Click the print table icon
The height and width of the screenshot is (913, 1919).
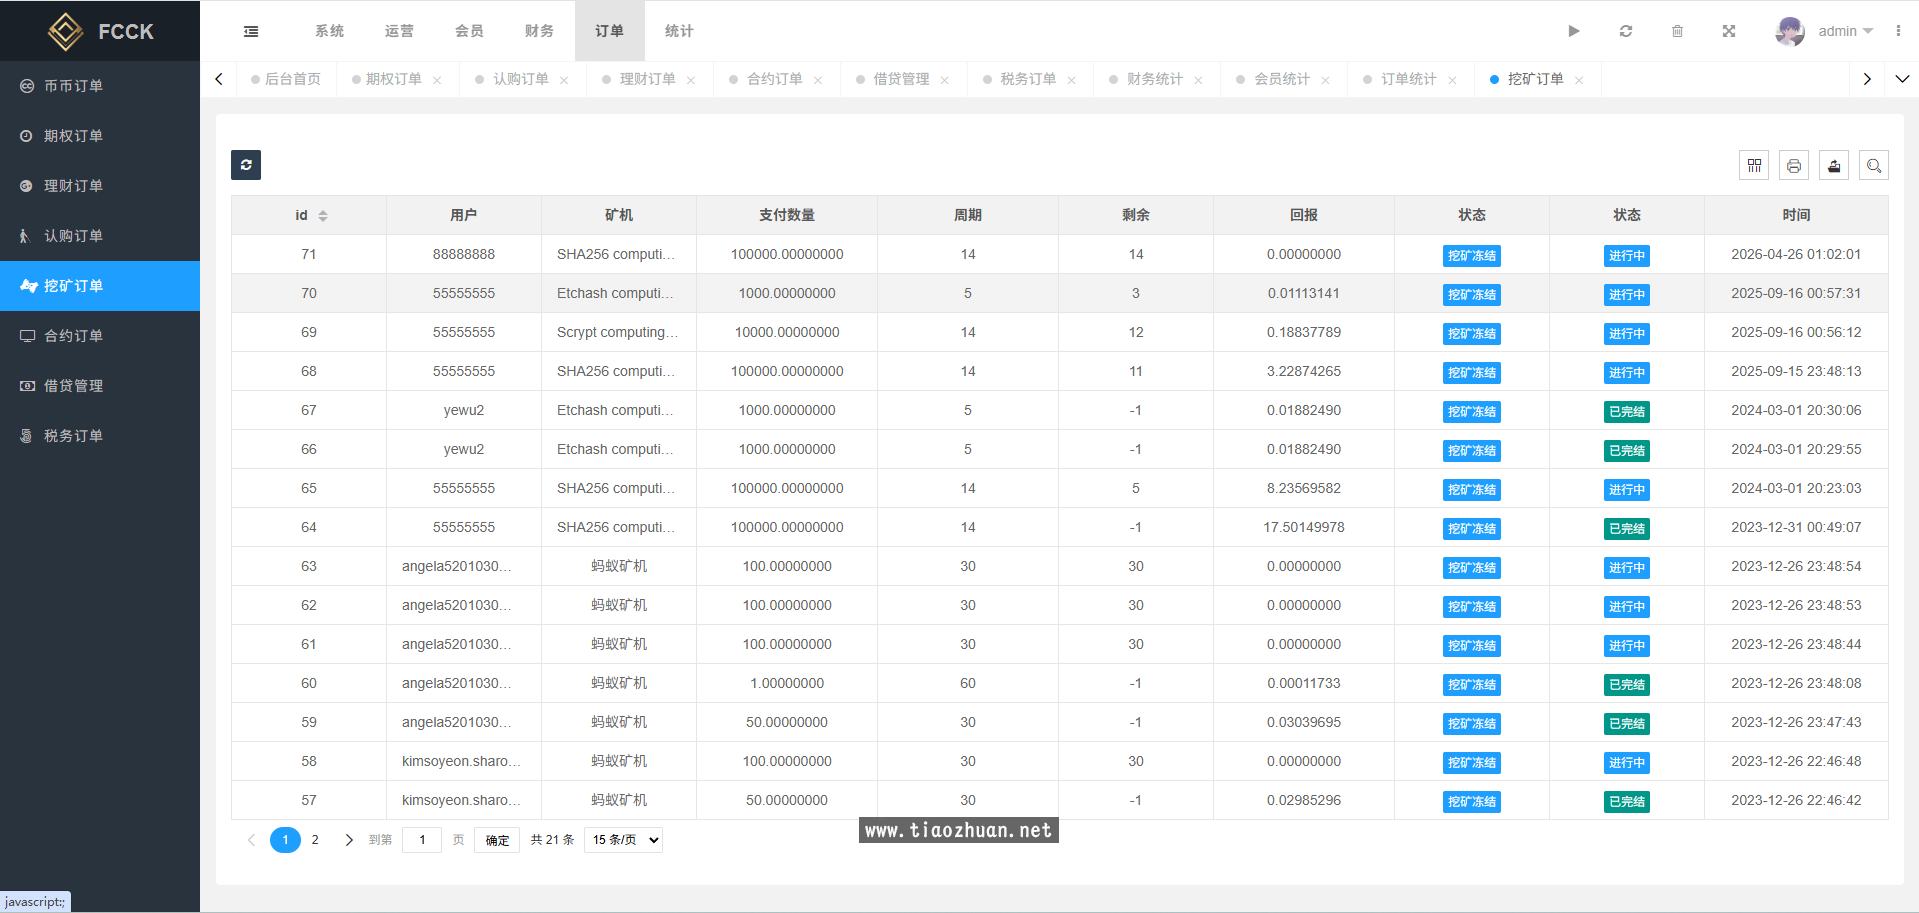1794,166
